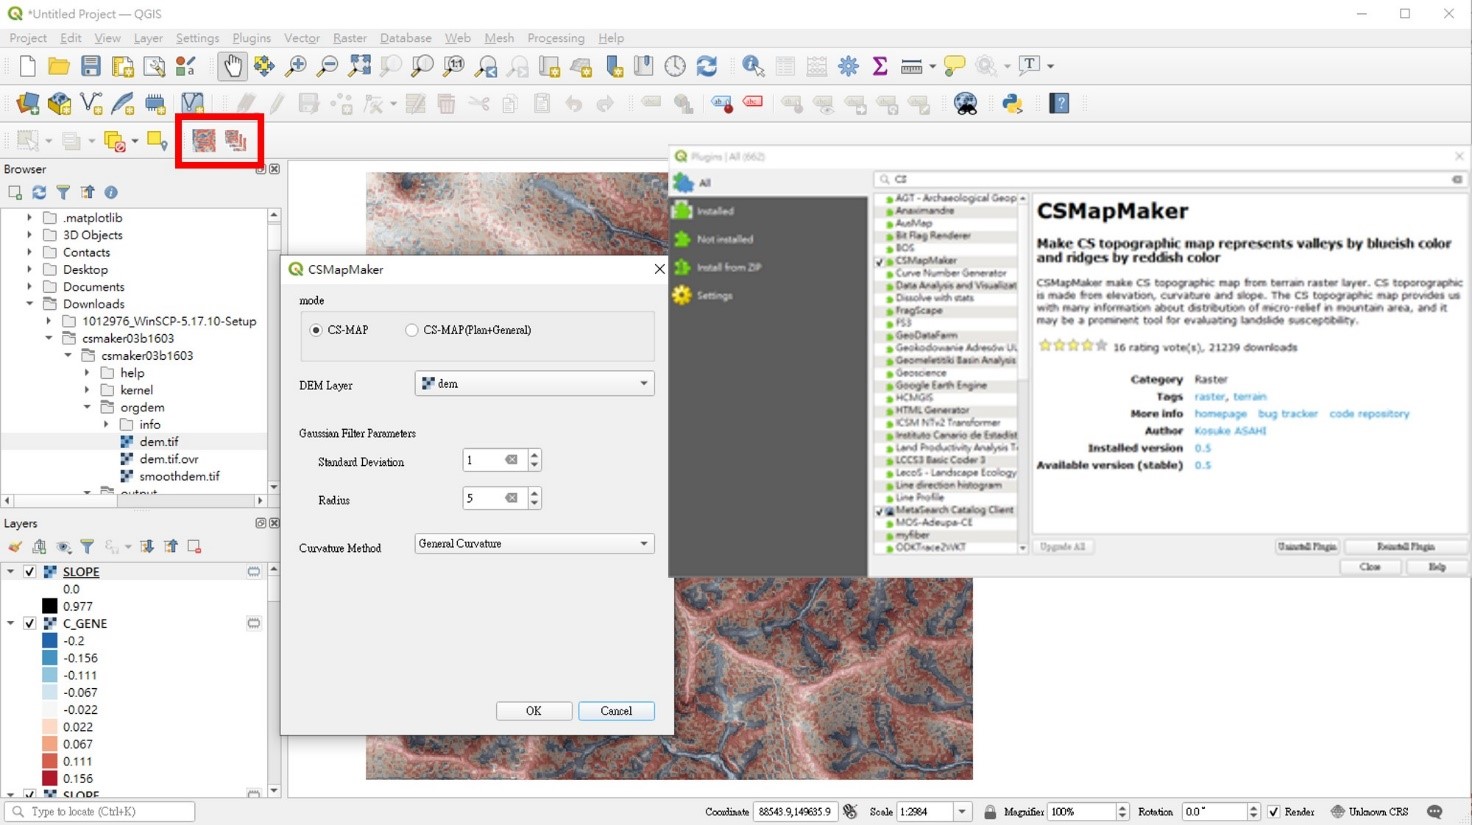
Task: Click the 0.156 red color swatch
Action: pyautogui.click(x=49, y=779)
